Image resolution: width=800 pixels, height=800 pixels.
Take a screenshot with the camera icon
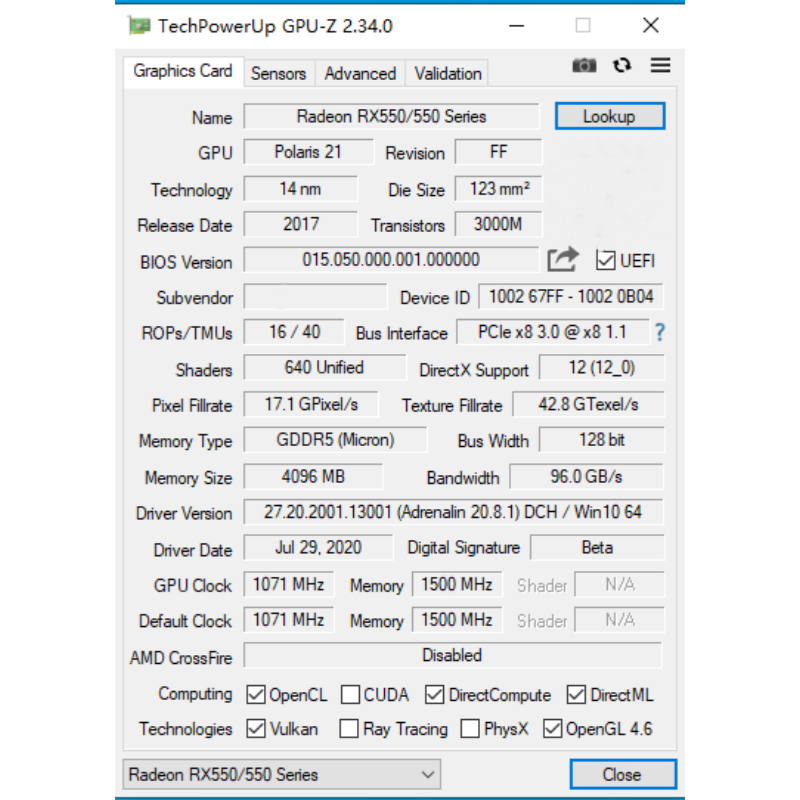coord(584,65)
